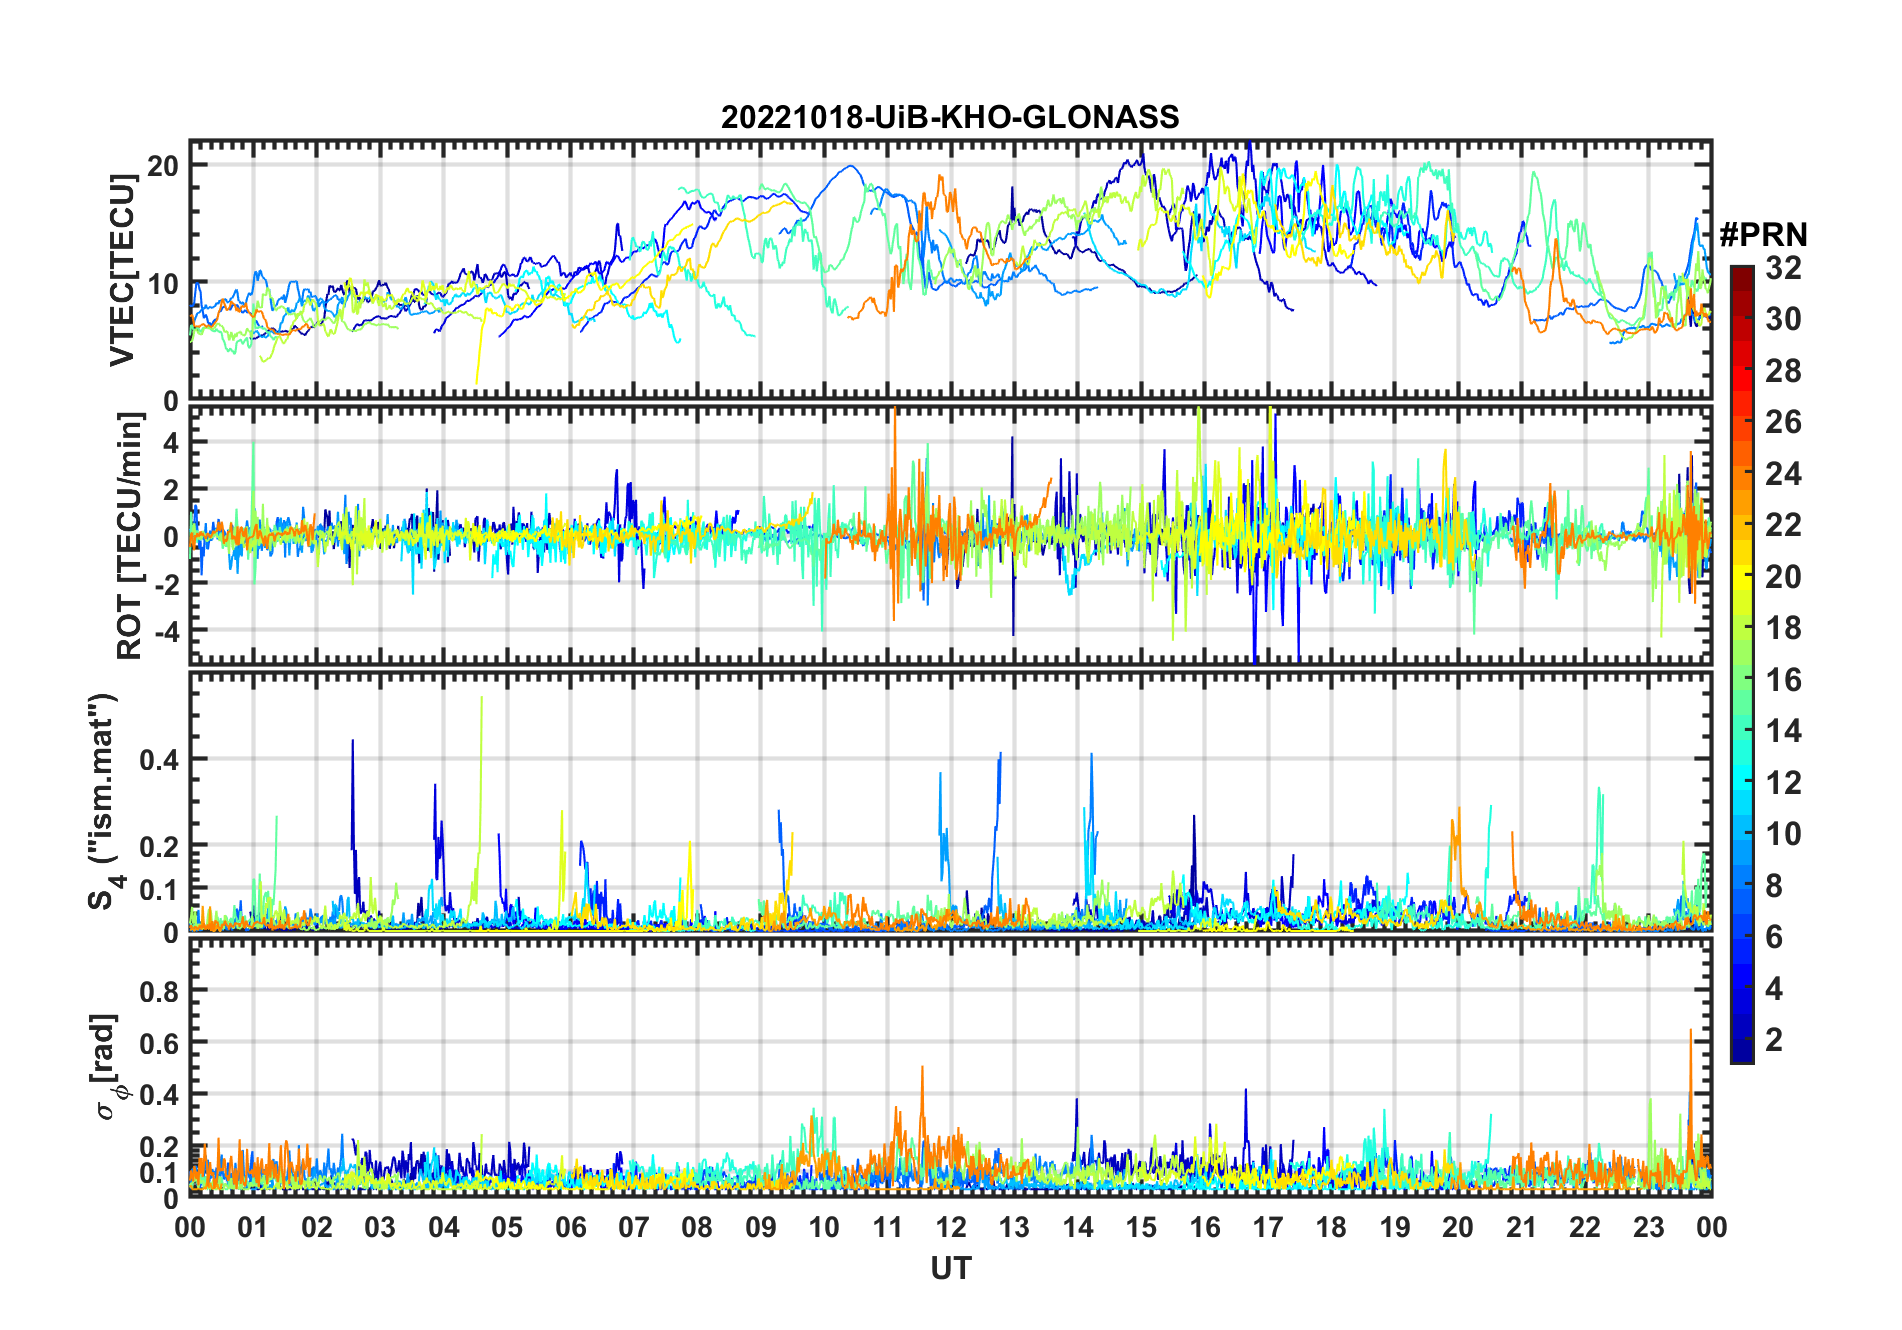
Task: Click the "ROT [TECU/min]" y-axis label
Action: [x=130, y=536]
